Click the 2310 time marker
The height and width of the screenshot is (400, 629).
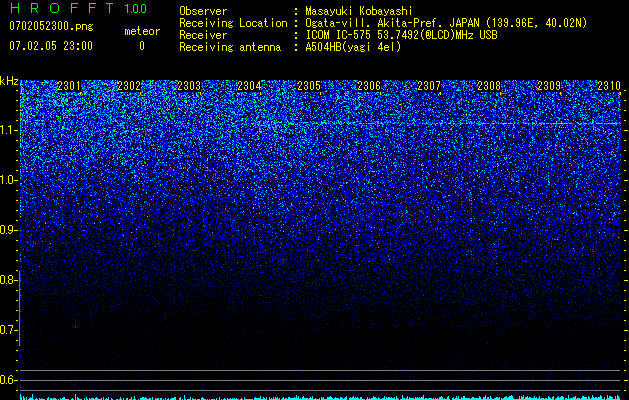[x=609, y=86]
